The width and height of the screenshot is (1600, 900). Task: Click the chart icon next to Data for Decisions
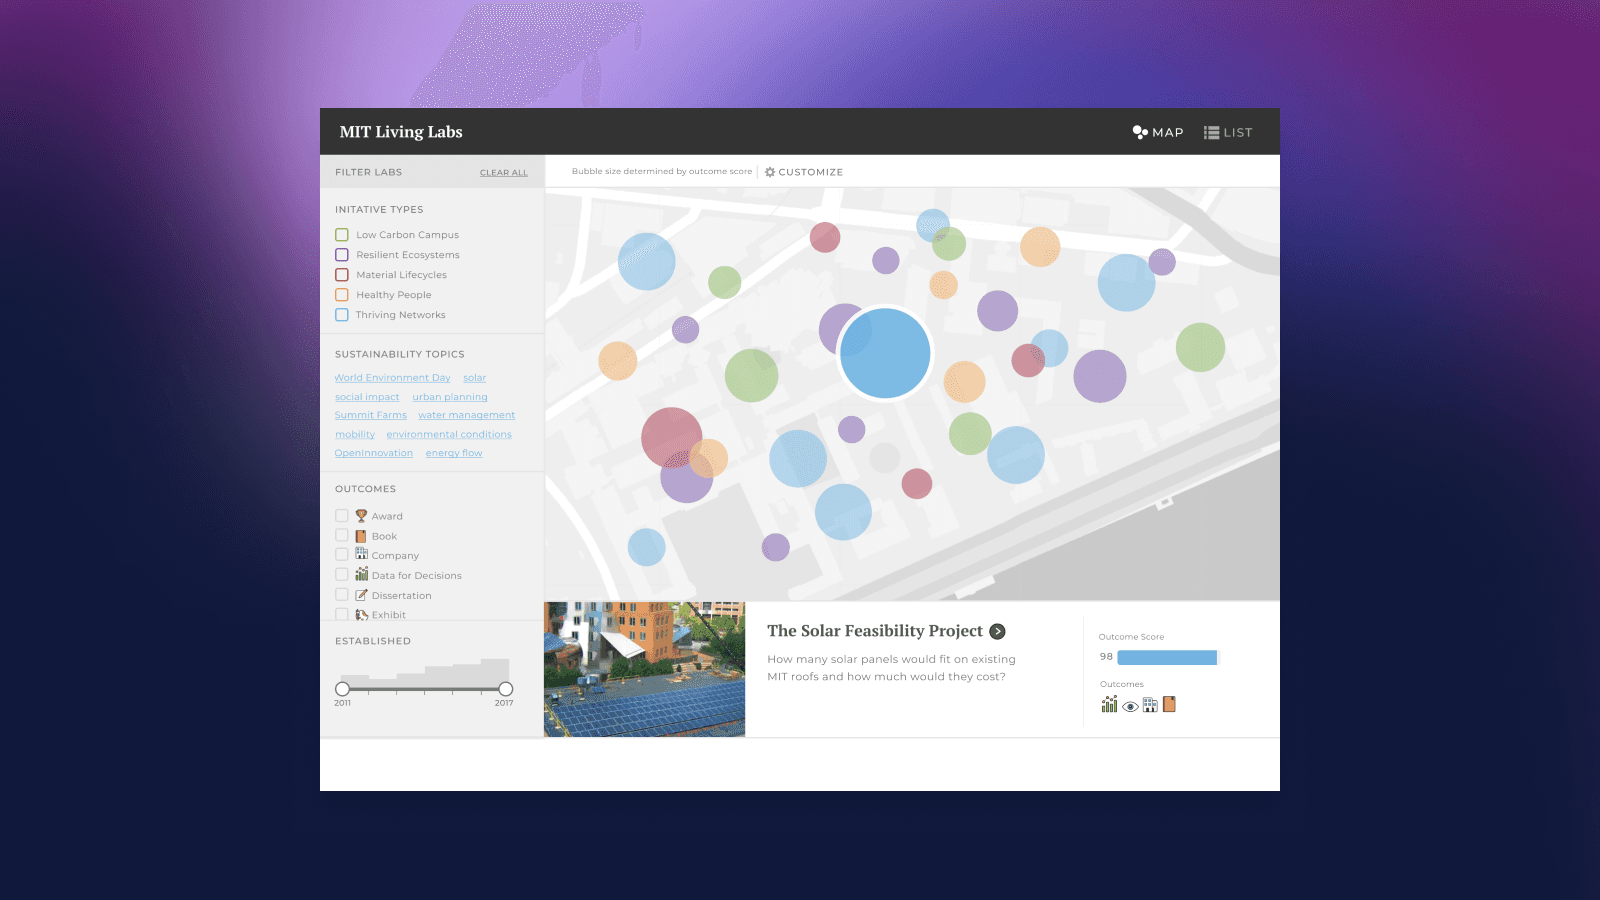pos(361,574)
